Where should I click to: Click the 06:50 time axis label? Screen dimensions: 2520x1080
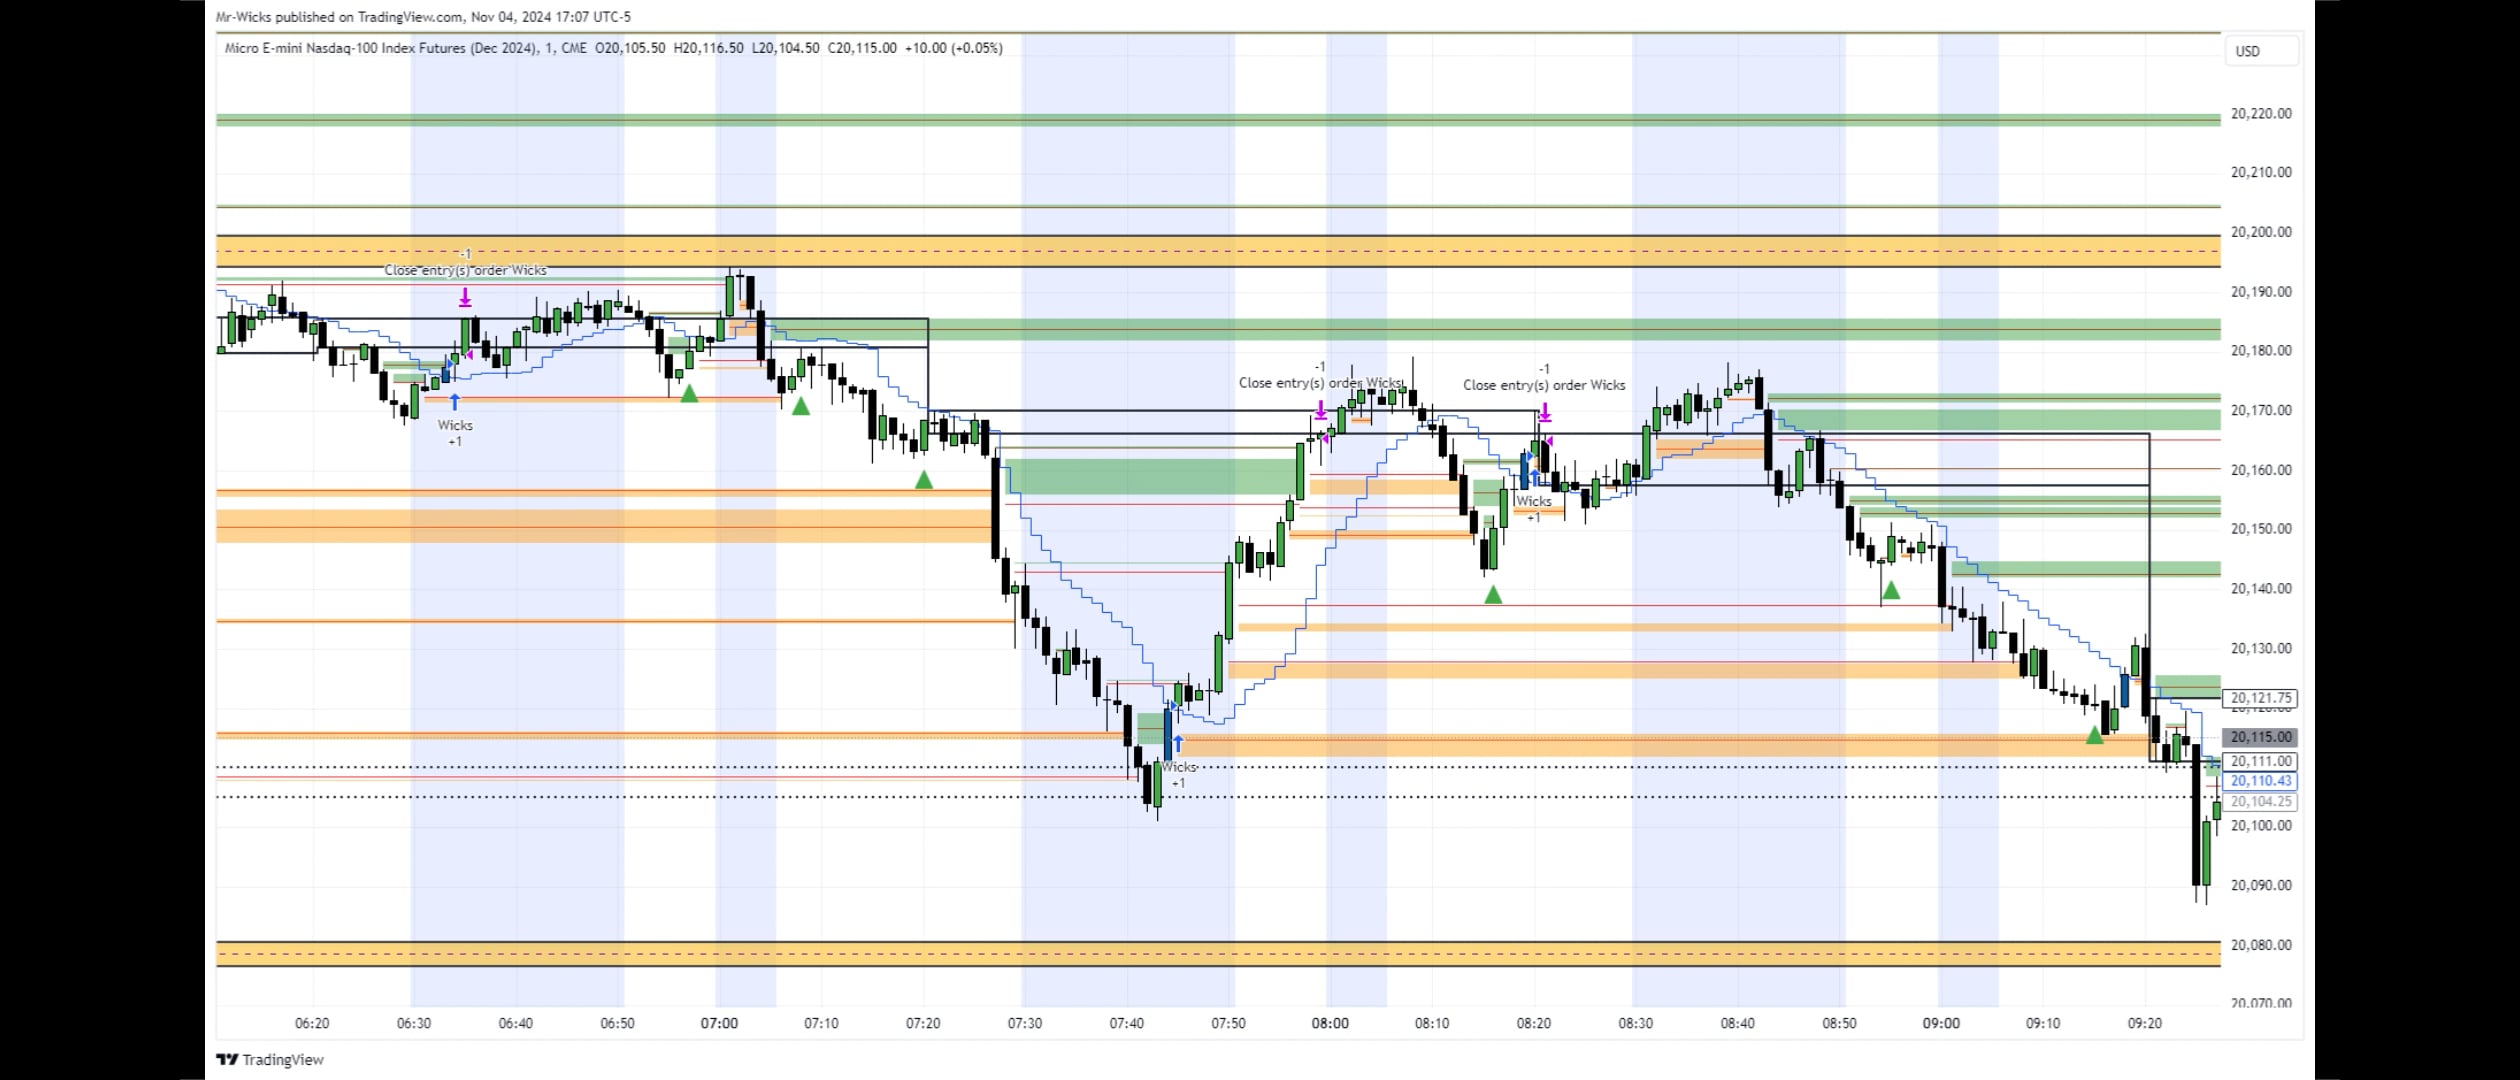618,1024
